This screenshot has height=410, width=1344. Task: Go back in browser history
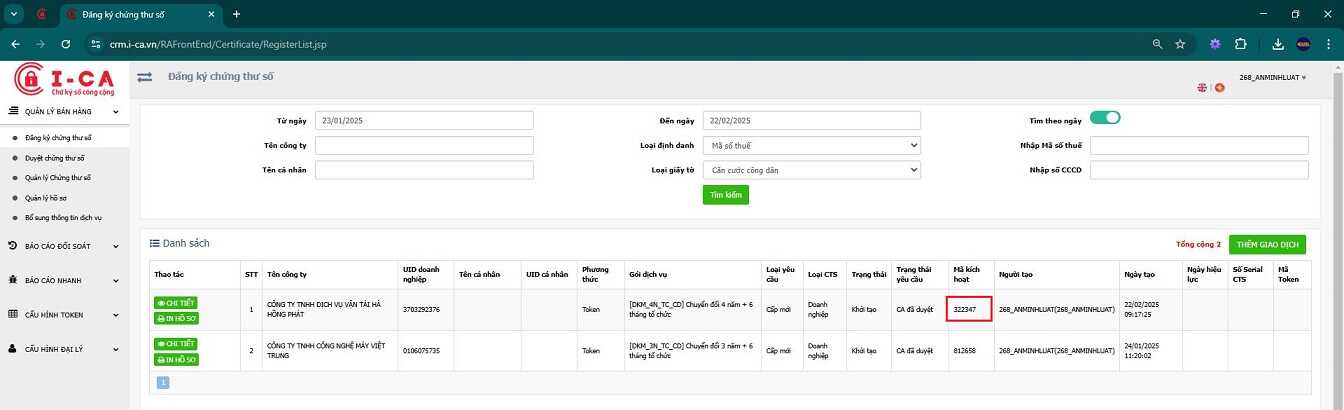pos(15,44)
